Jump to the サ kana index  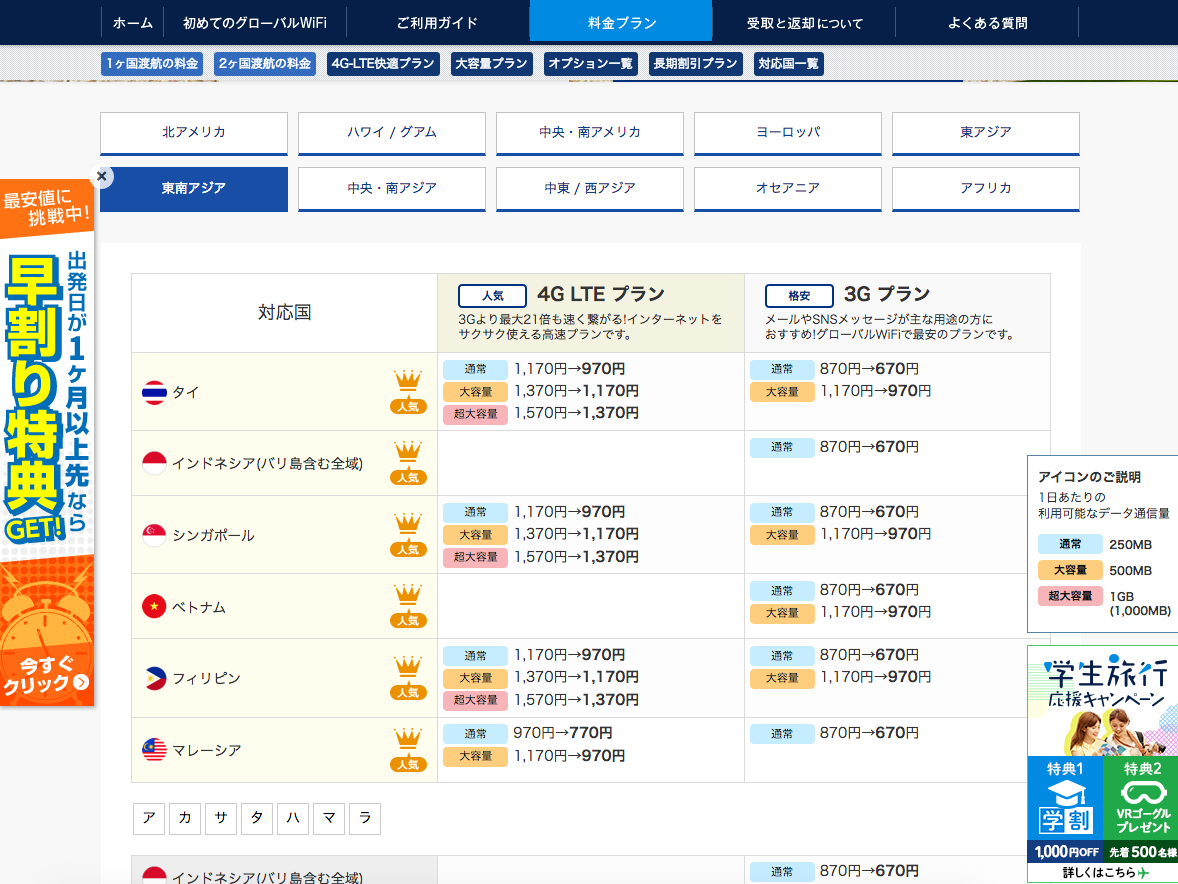(x=220, y=818)
